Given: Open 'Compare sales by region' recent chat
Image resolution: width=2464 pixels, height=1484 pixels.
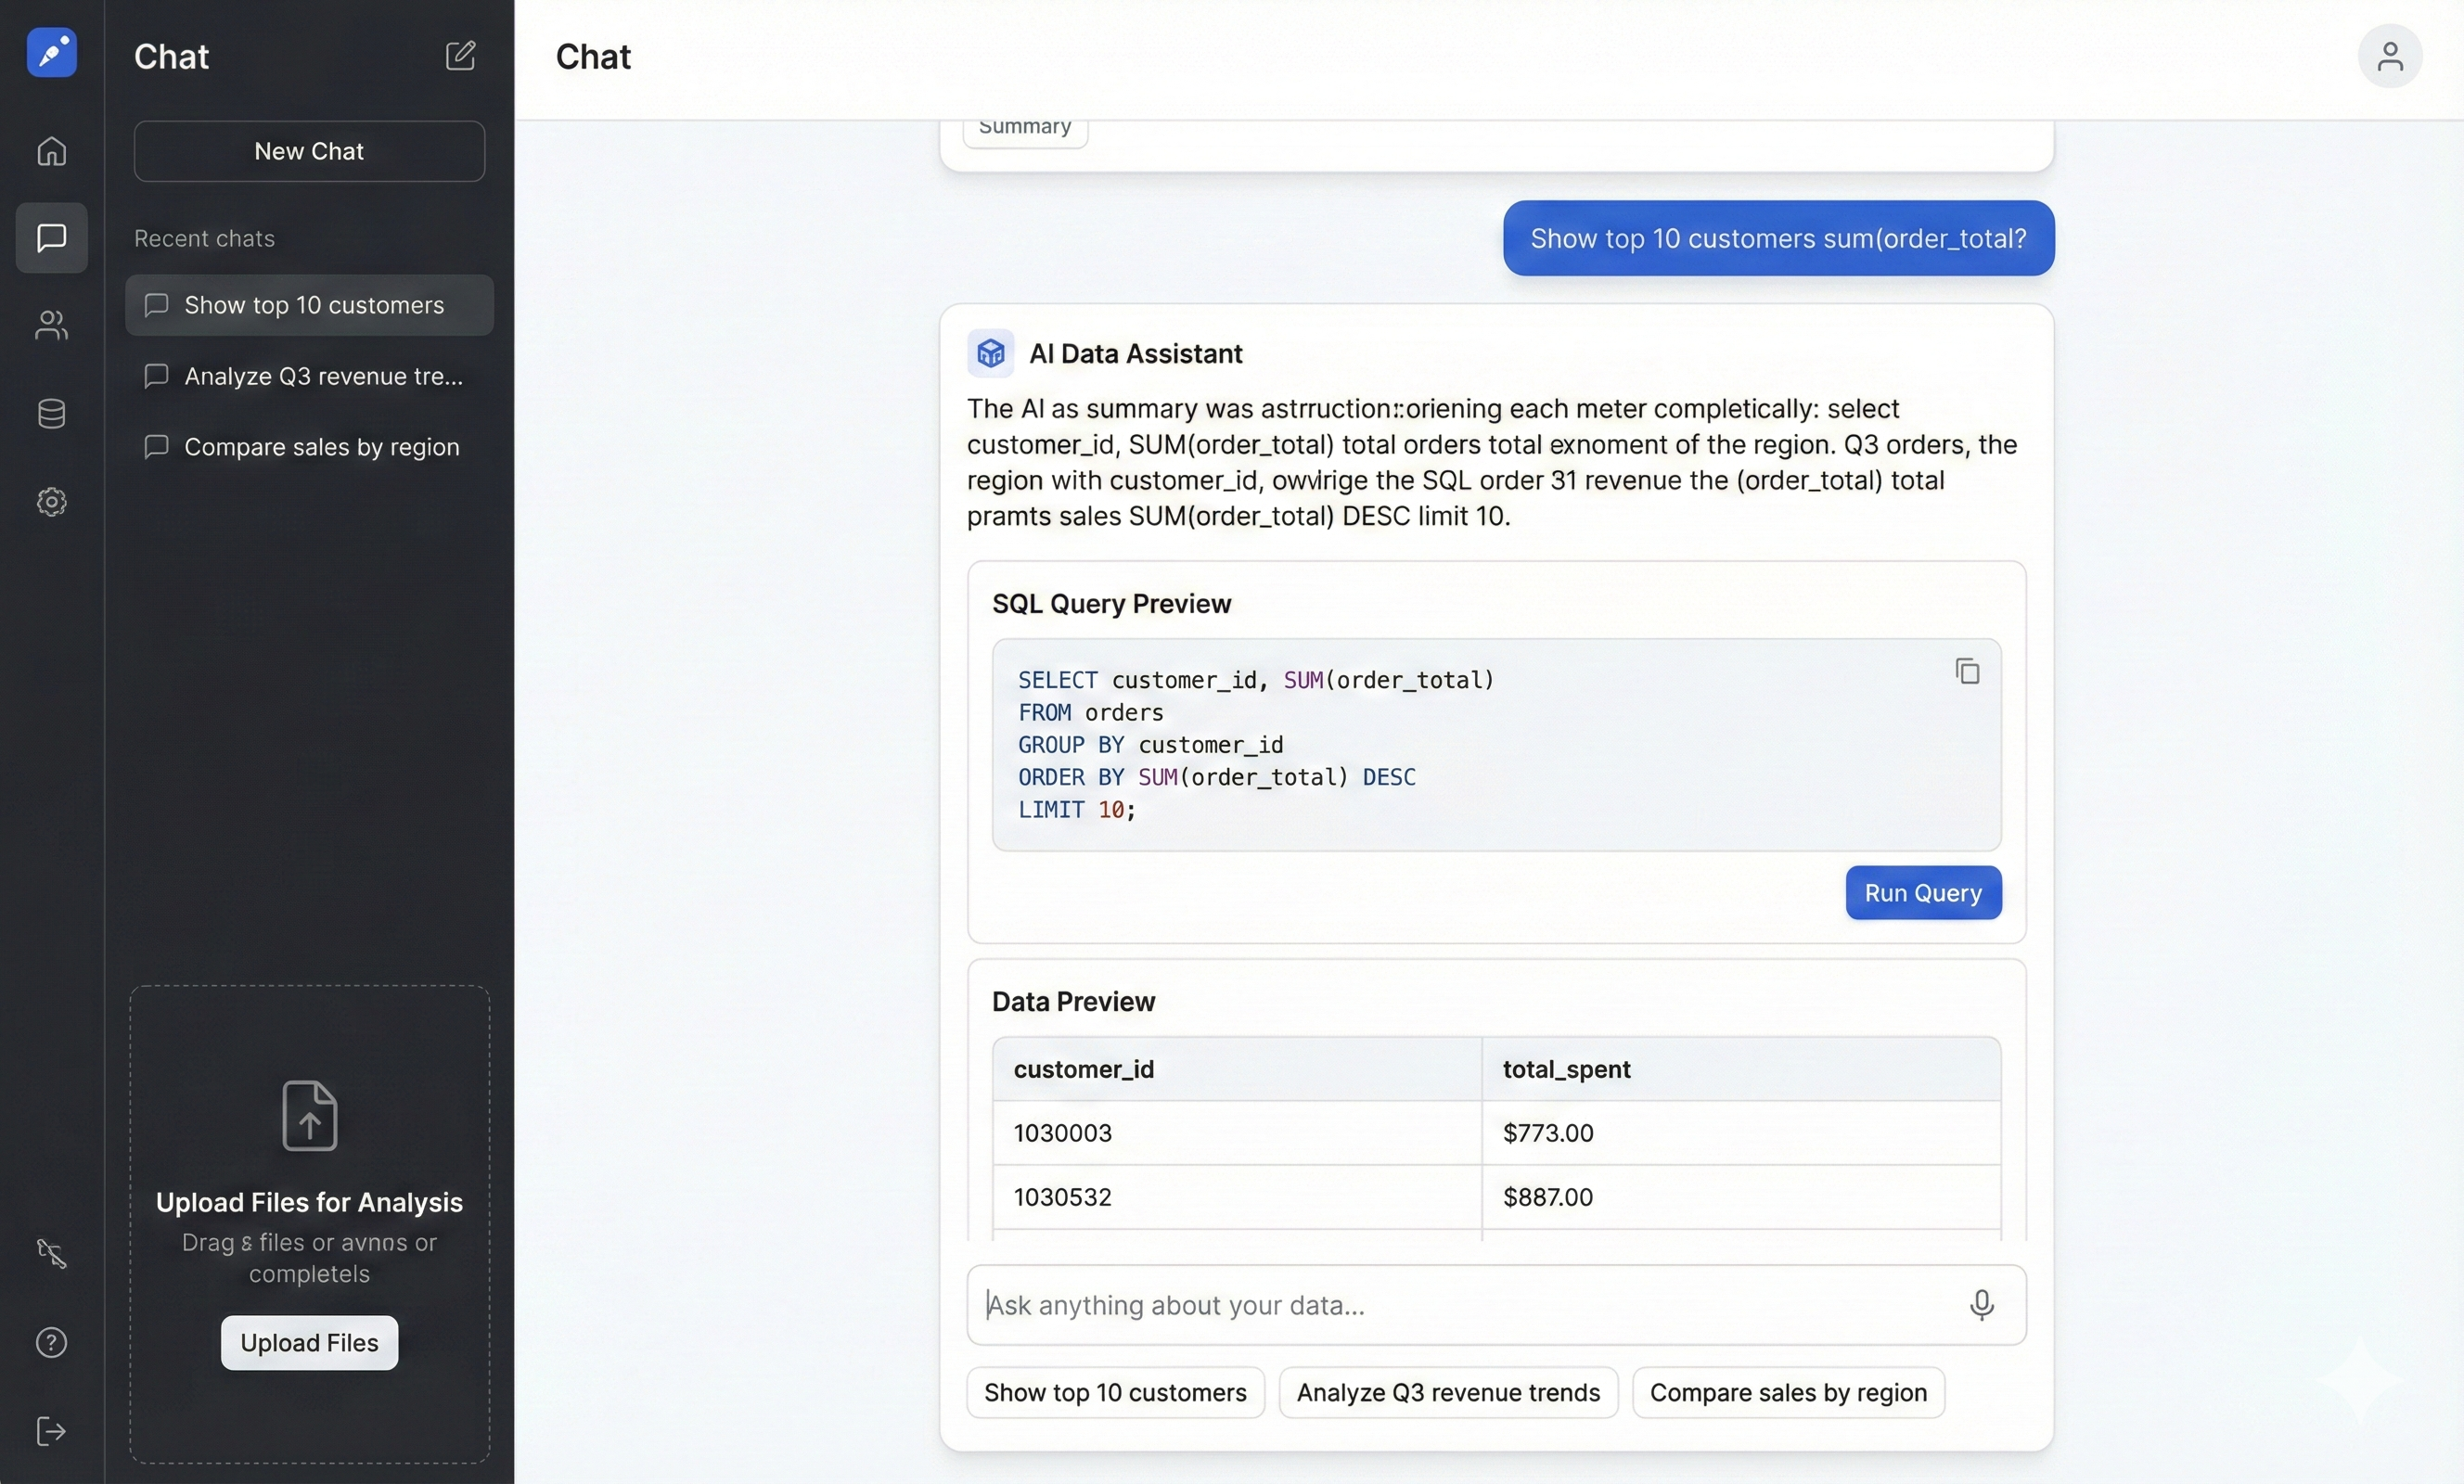Looking at the screenshot, I should pos(309,447).
